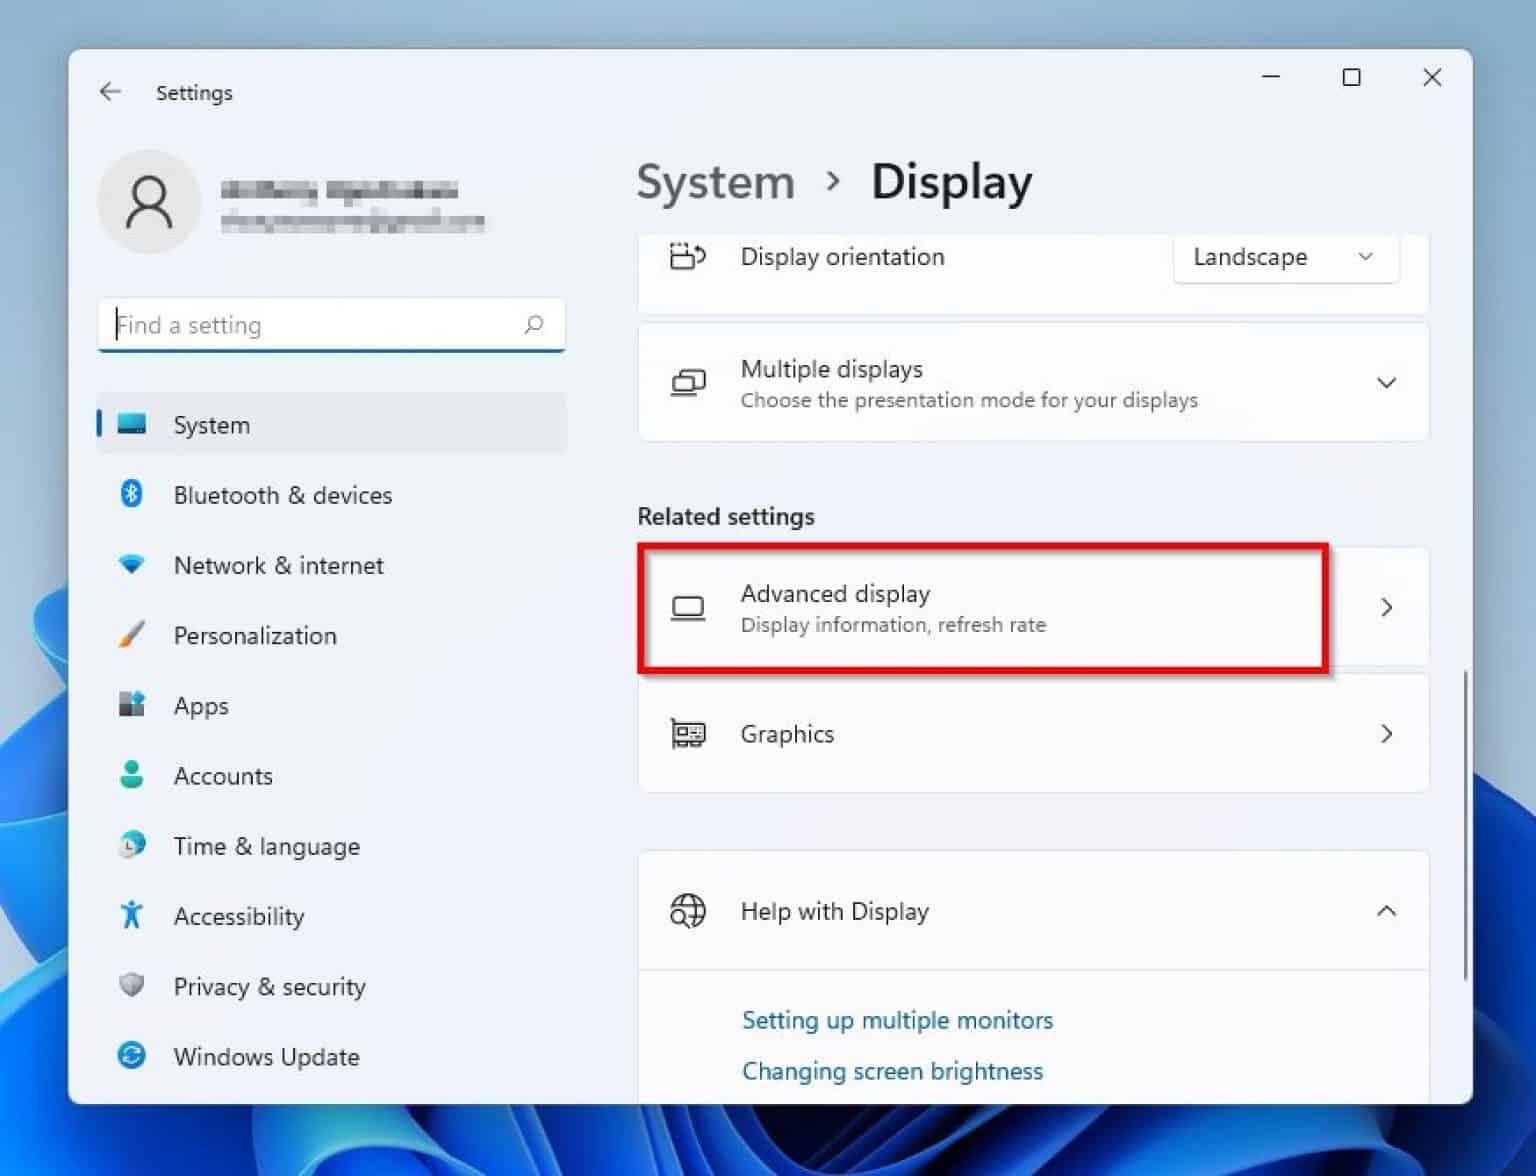Click the user profile avatar icon
Screen dimensions: 1536x1176
[149, 202]
